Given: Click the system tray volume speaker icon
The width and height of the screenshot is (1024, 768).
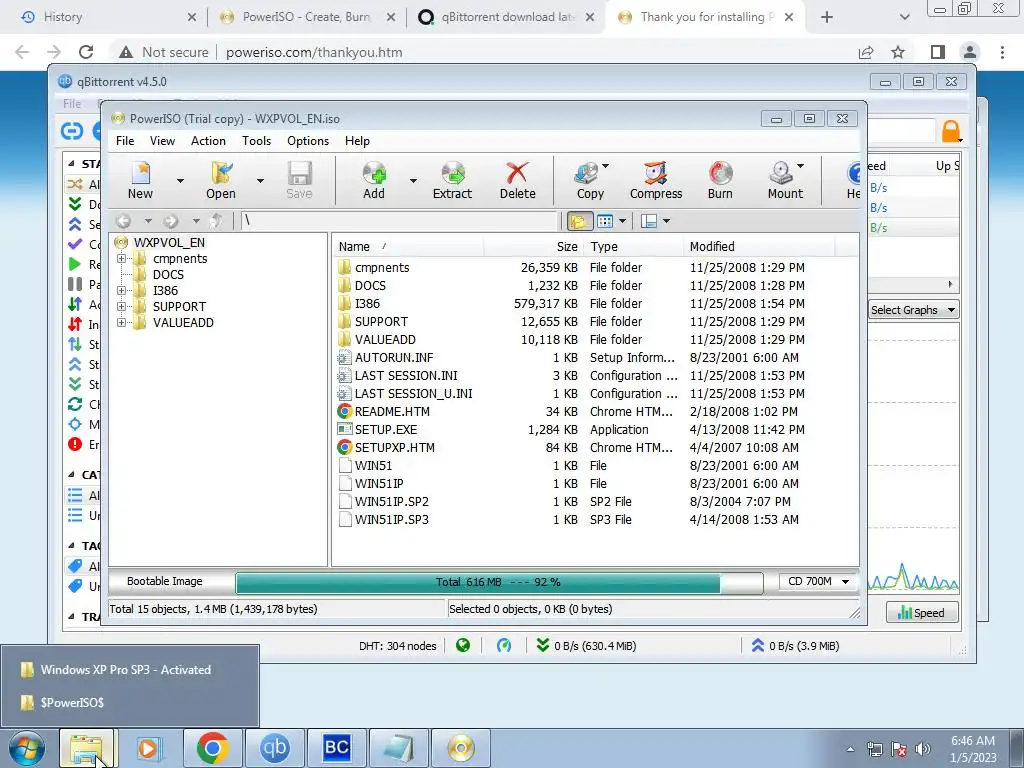Looking at the screenshot, I should (x=923, y=749).
